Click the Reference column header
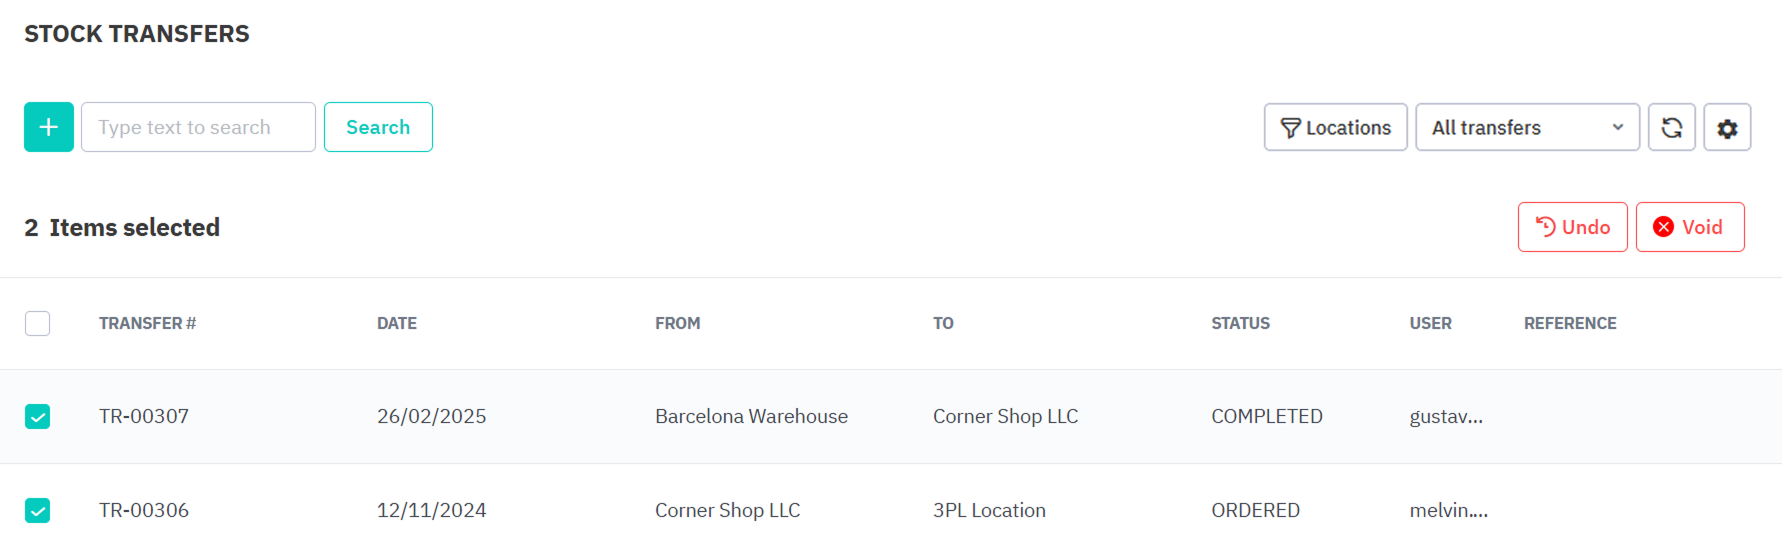Image resolution: width=1782 pixels, height=544 pixels. [x=1570, y=323]
